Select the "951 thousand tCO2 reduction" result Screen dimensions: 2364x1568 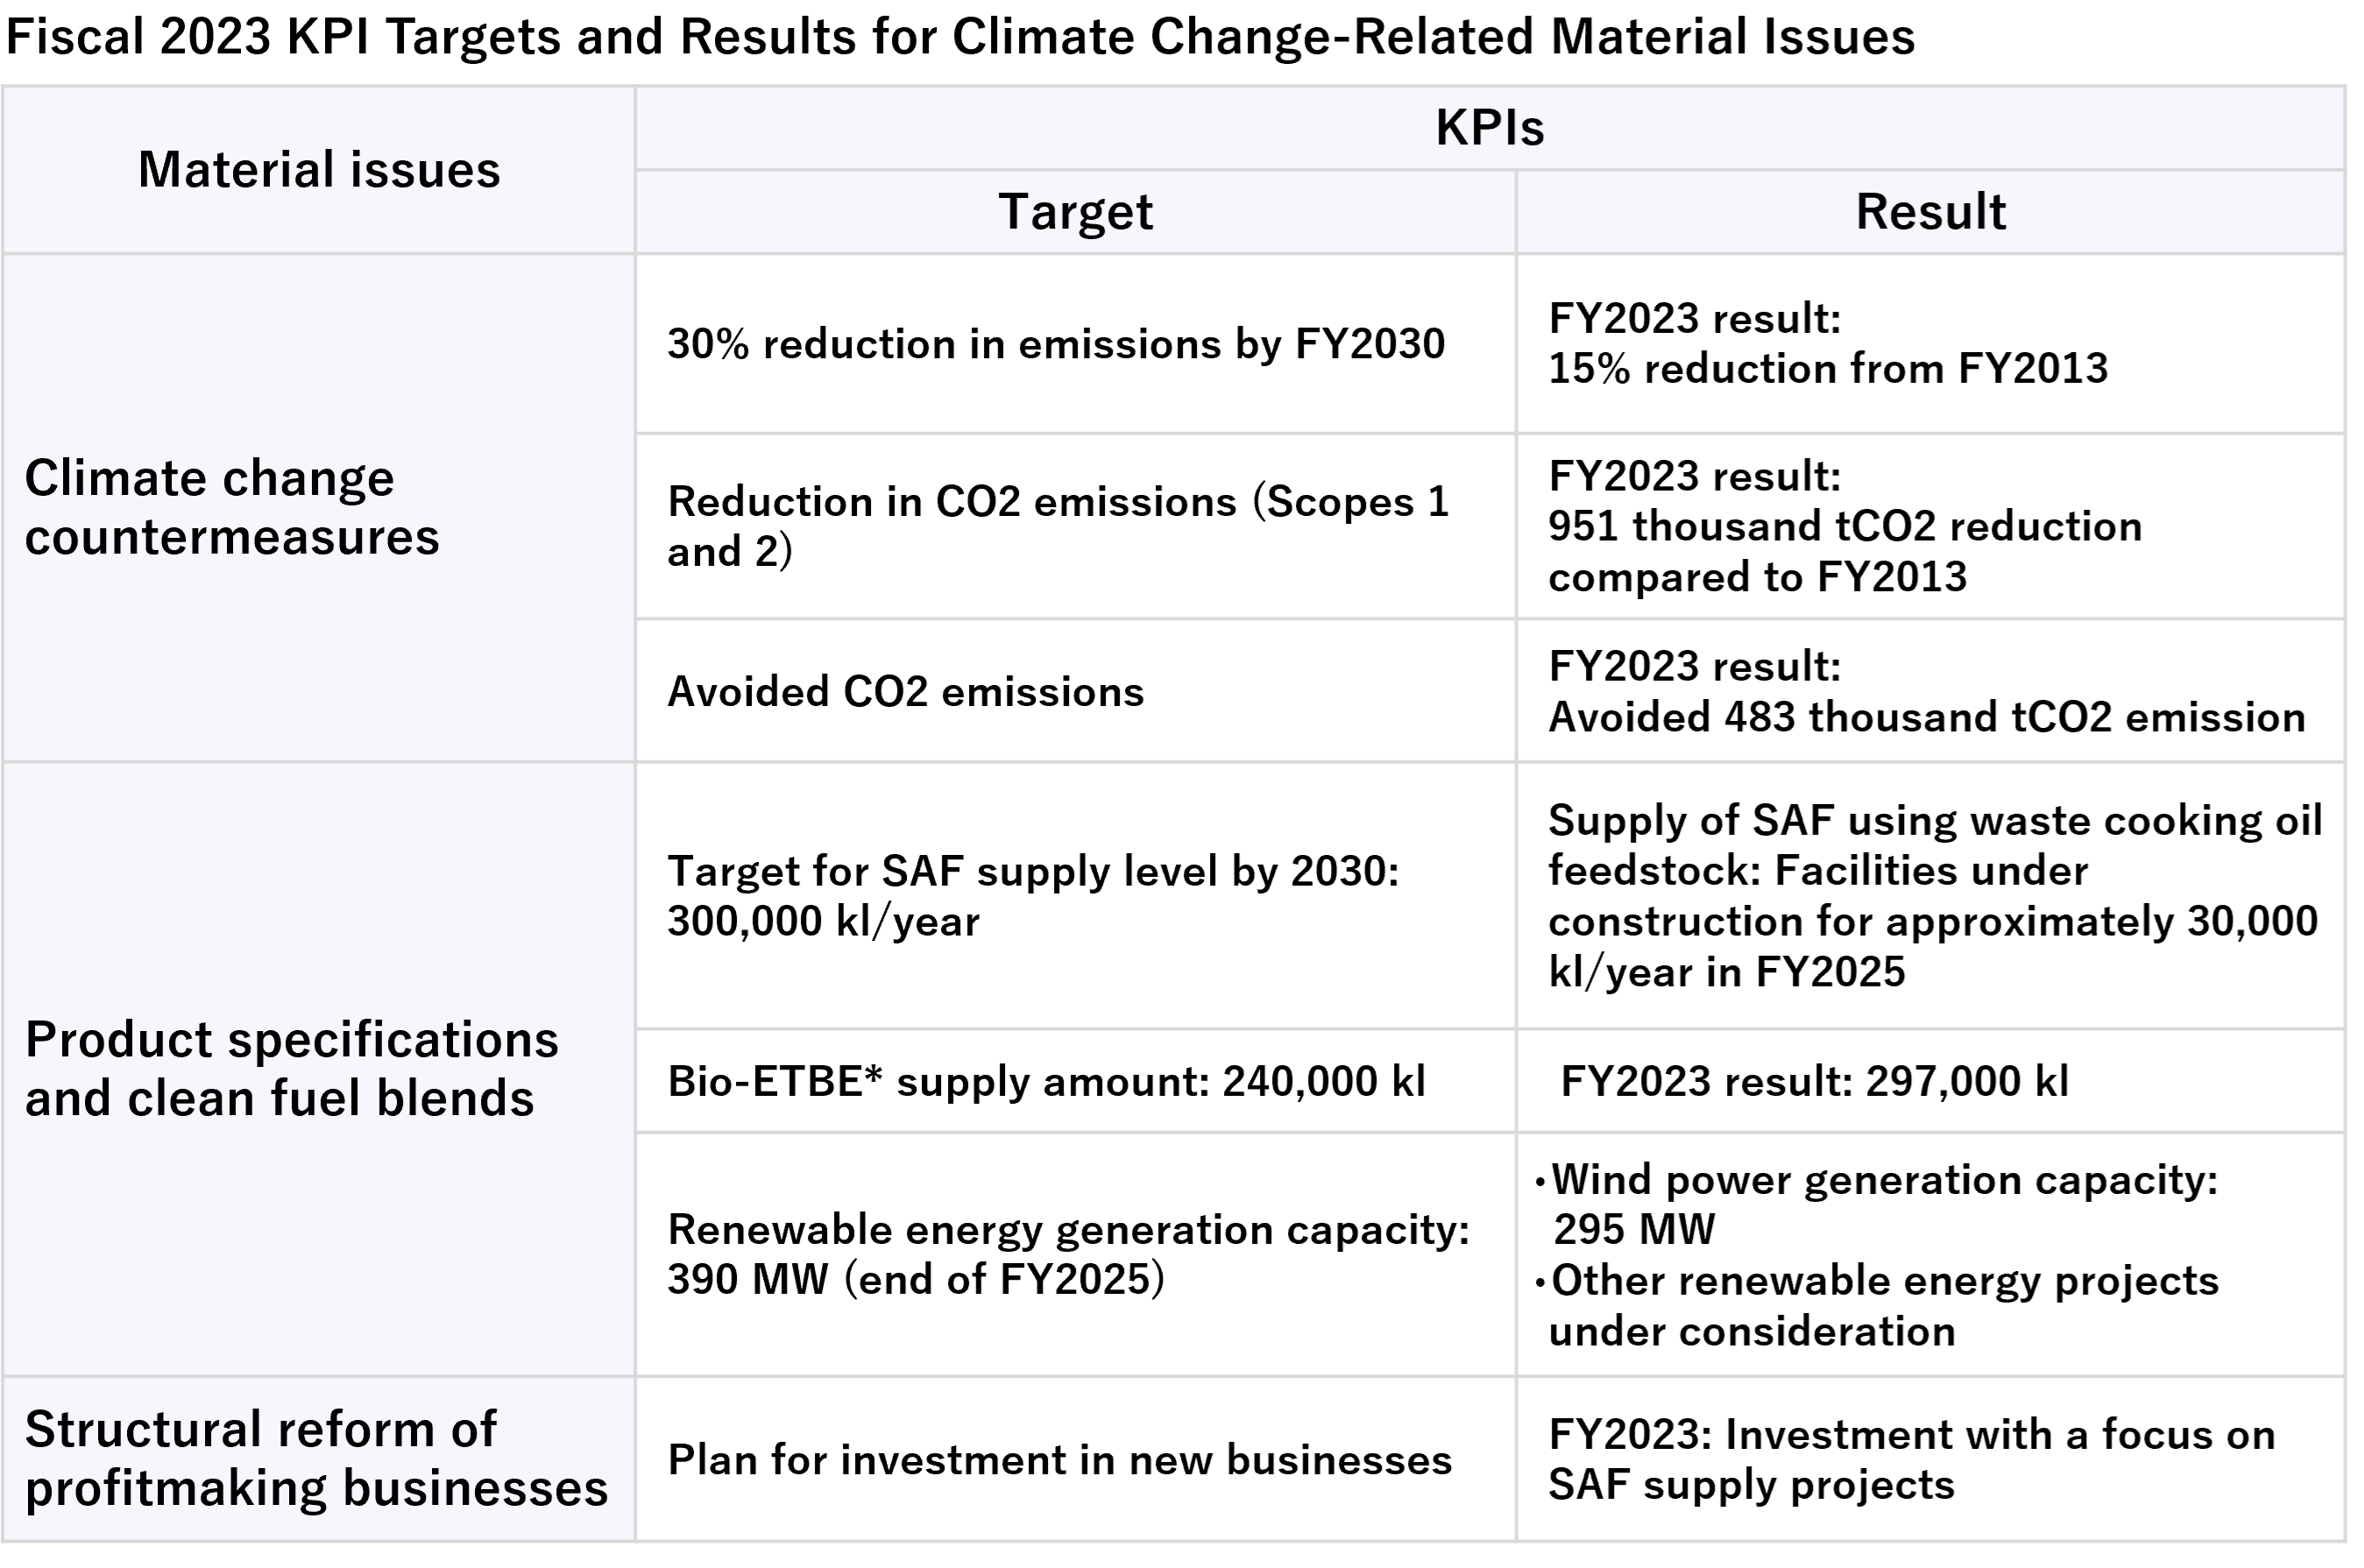pyautogui.click(x=1845, y=526)
